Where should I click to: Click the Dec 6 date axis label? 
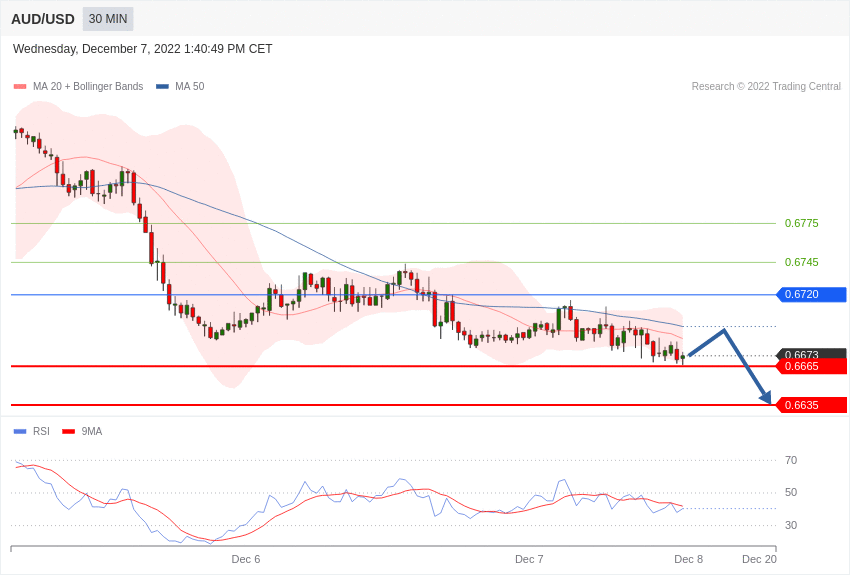point(246,559)
